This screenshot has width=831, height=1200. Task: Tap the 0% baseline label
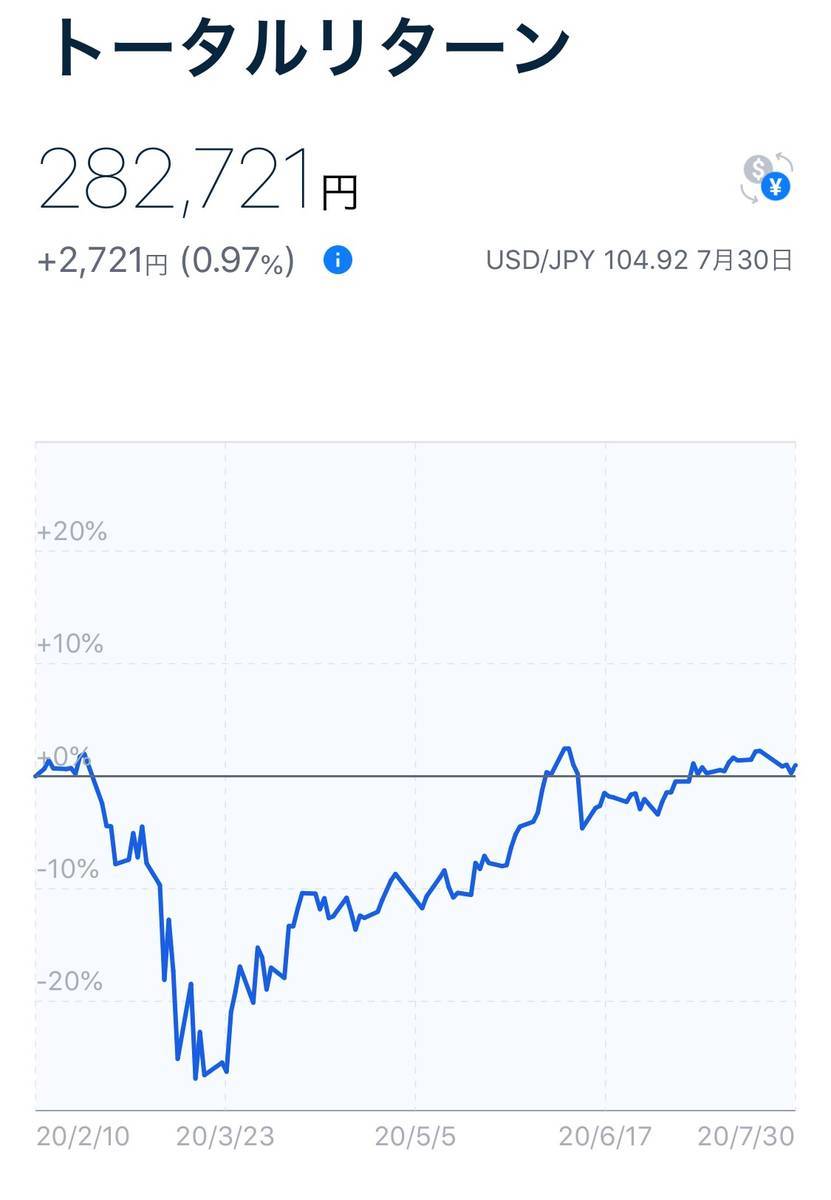pos(64,756)
